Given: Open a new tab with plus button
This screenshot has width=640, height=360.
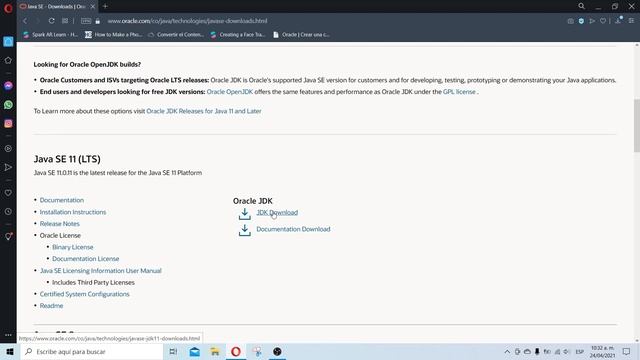Looking at the screenshot, I should (x=105, y=6).
